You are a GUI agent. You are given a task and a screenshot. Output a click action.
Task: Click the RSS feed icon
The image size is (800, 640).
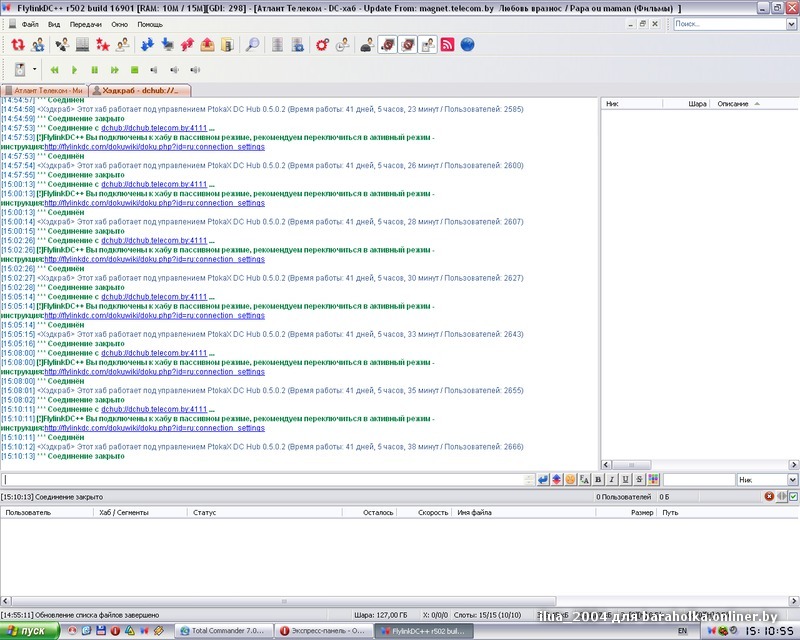point(448,45)
